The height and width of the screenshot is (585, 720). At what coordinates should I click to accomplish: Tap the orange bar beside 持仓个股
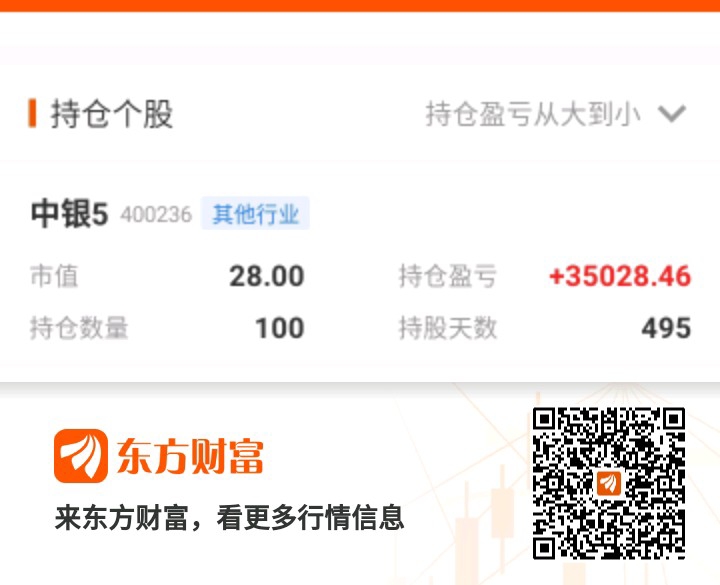tap(32, 112)
